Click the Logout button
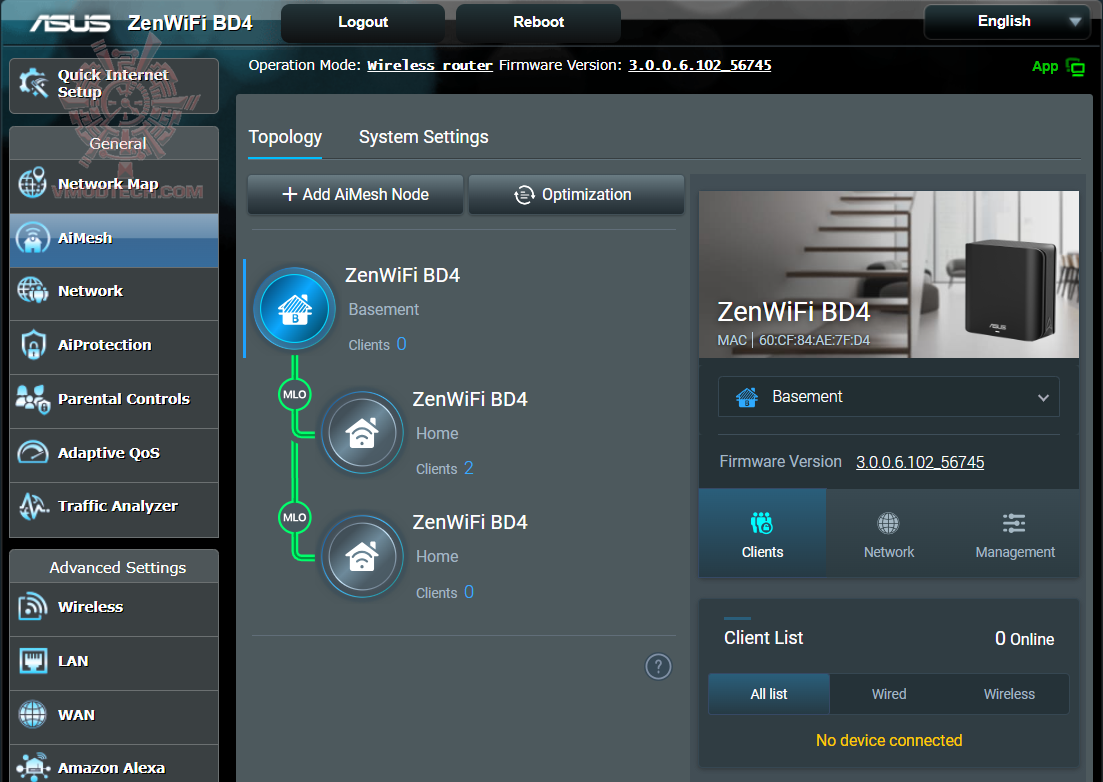This screenshot has height=782, width=1103. [x=363, y=23]
